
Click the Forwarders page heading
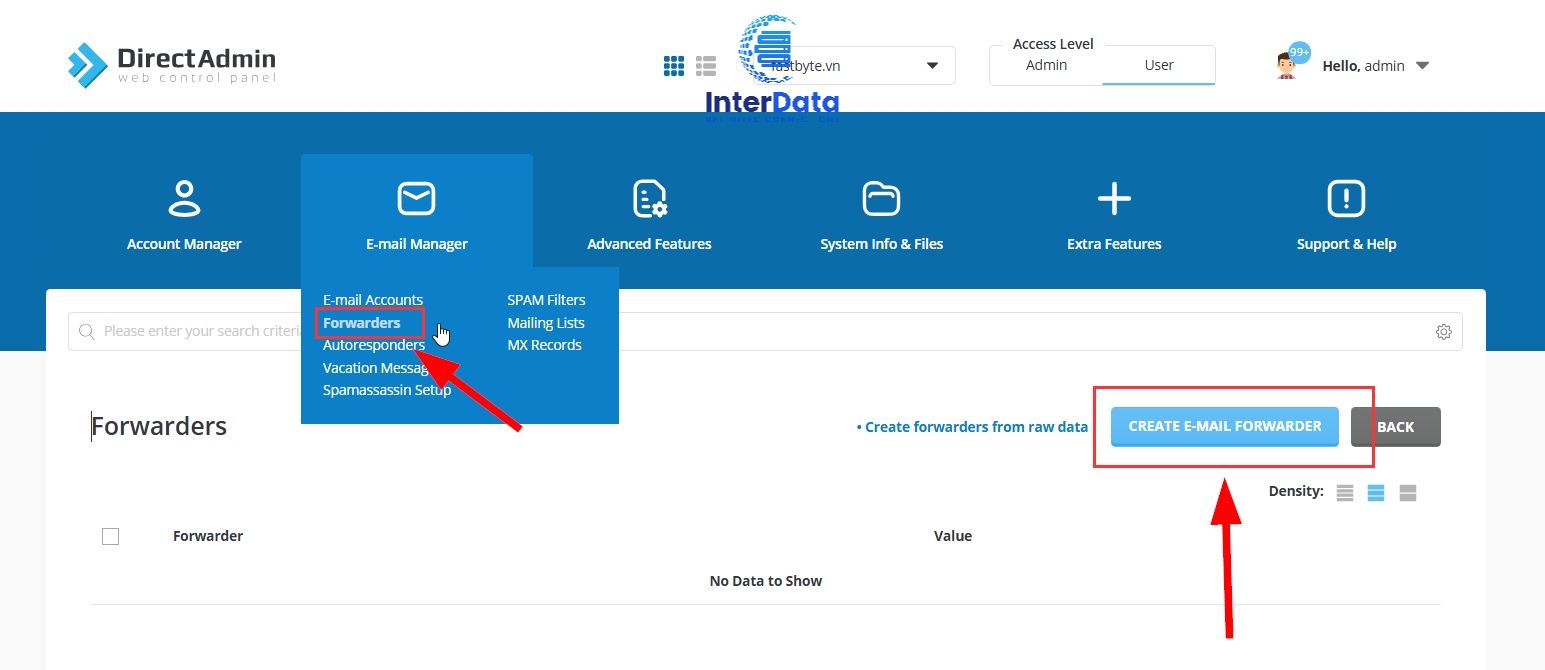159,427
